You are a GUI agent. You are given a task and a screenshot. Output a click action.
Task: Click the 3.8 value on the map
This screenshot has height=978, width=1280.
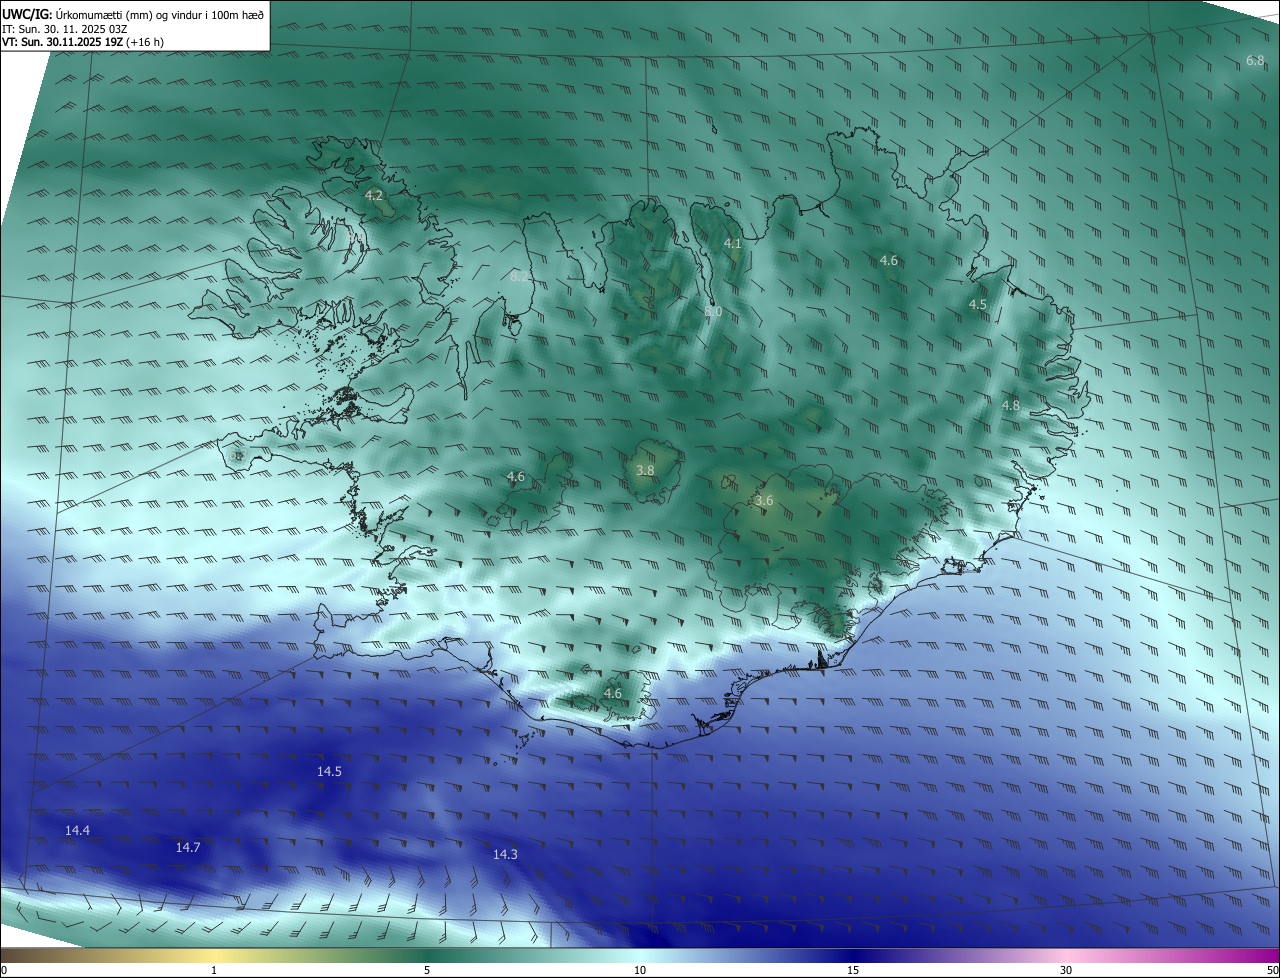(x=645, y=470)
